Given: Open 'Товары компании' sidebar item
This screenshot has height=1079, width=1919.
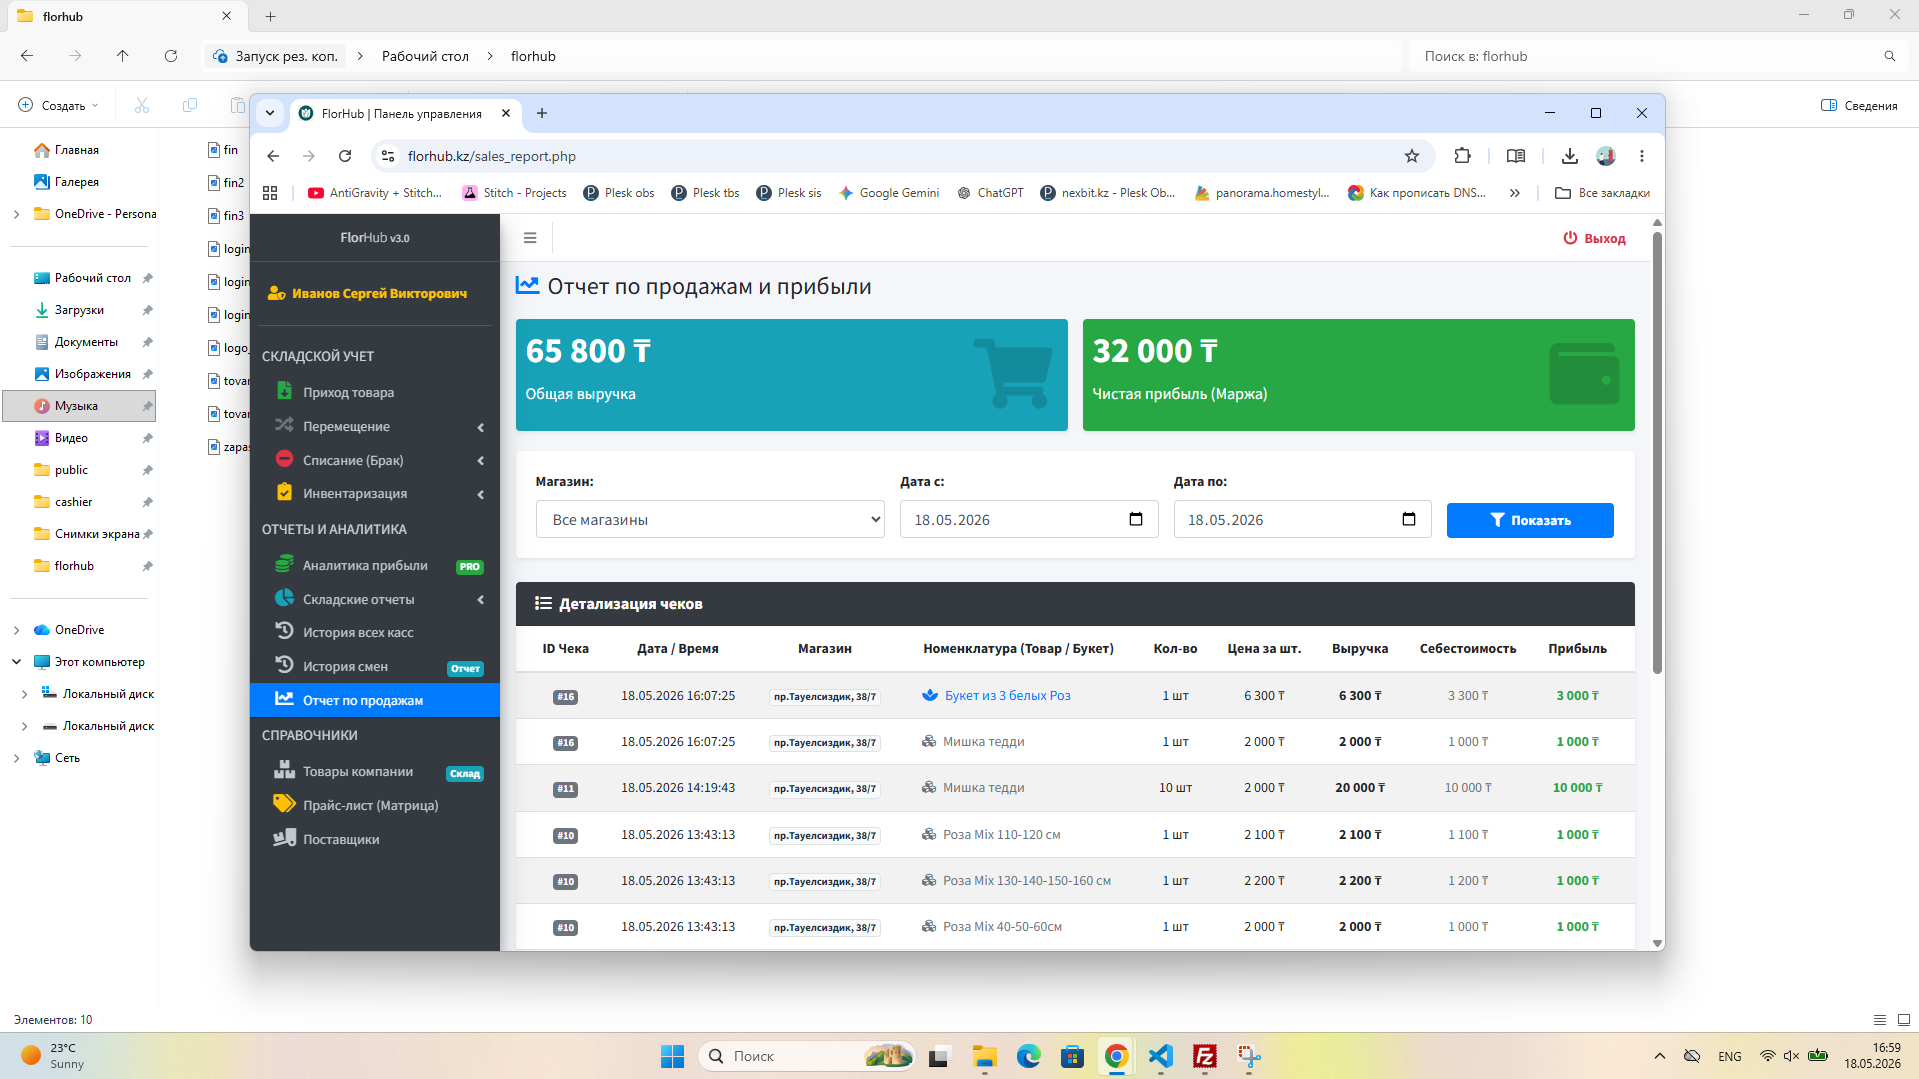Looking at the screenshot, I should [x=374, y=771].
